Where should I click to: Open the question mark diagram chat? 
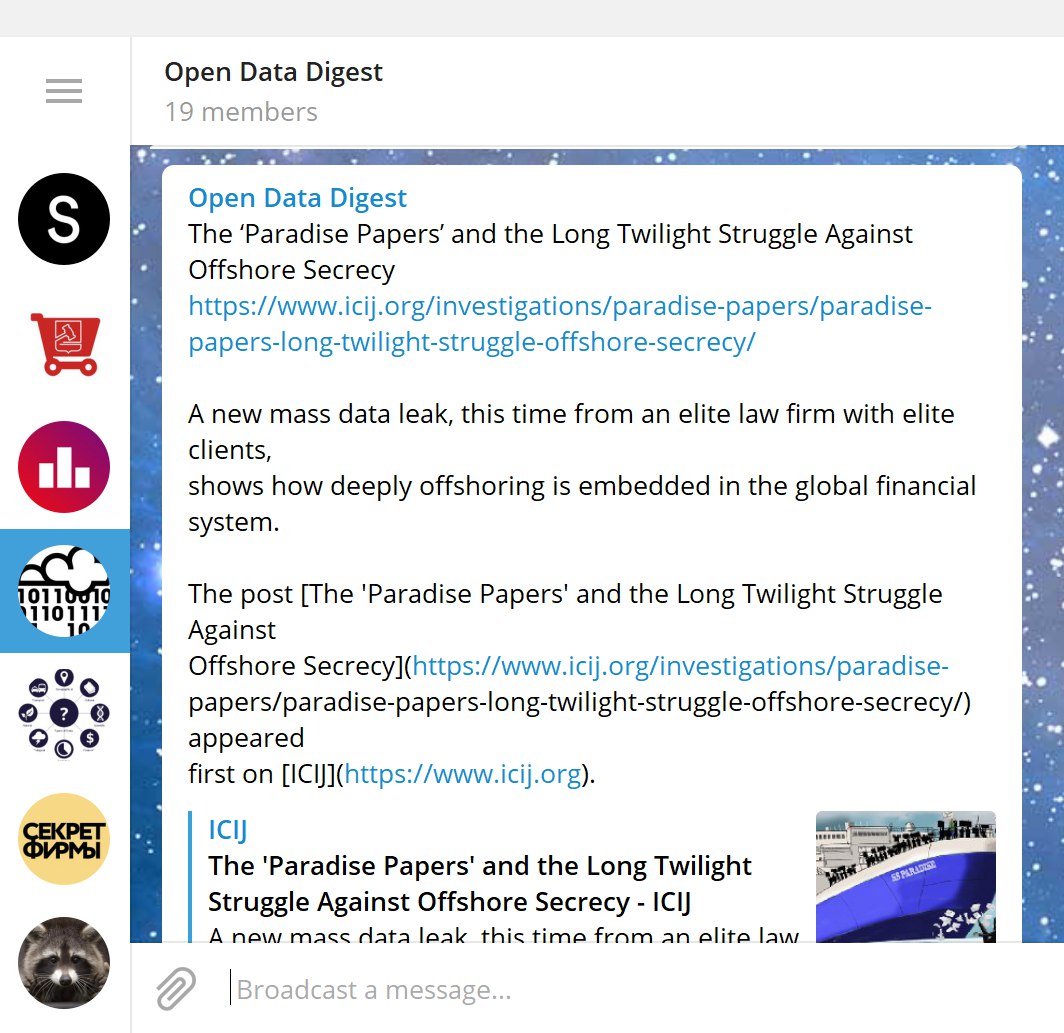(x=64, y=714)
